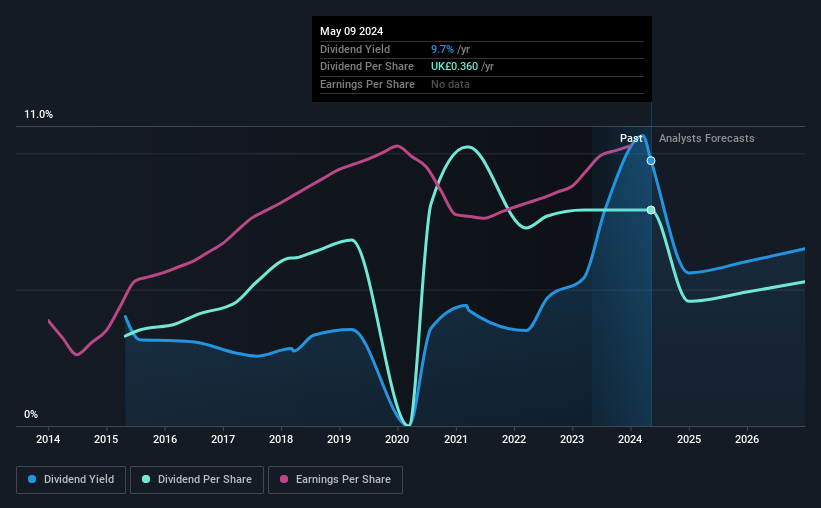
Task: Select the teal Dividend Per Share data point marker
Action: (651, 210)
